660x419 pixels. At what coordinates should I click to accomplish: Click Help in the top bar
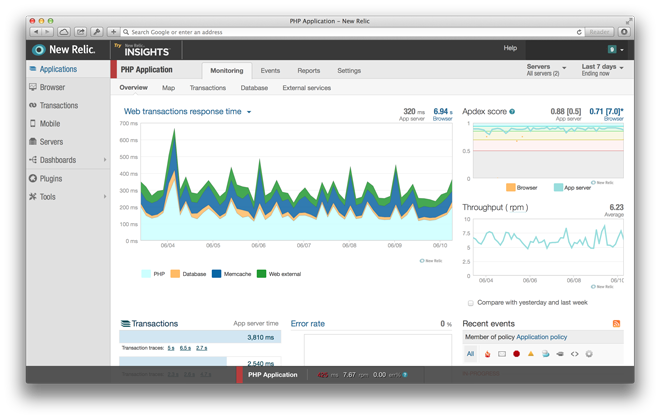tap(510, 48)
